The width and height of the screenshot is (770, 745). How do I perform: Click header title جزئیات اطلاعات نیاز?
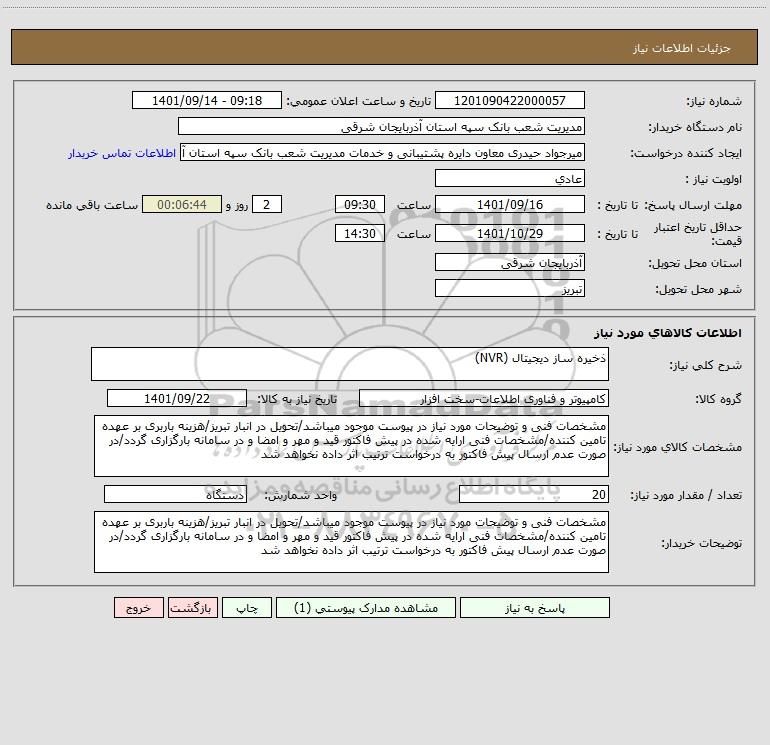(682, 48)
